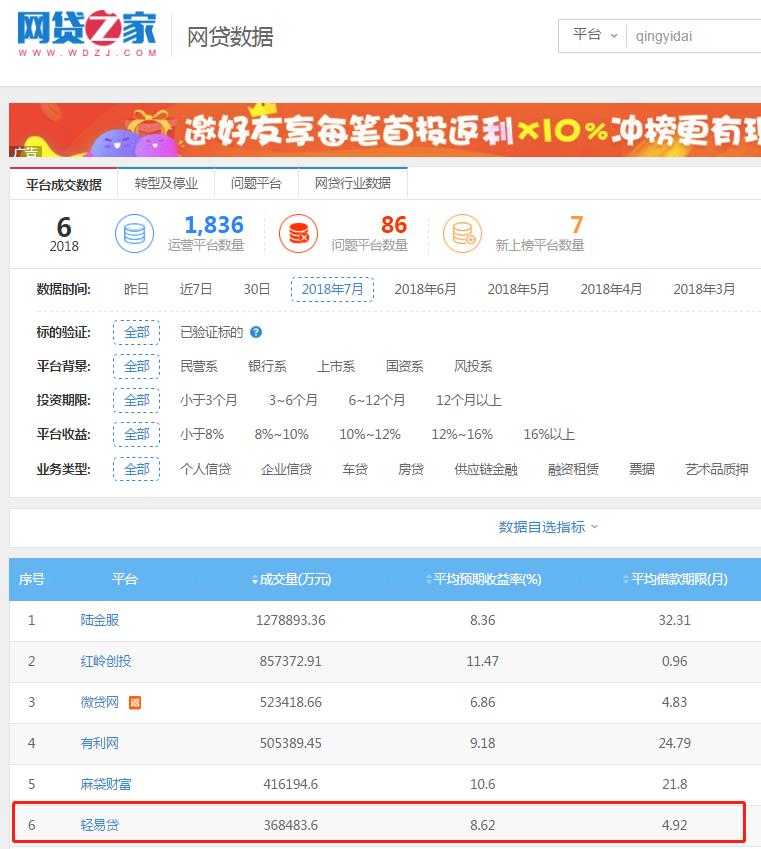Click the 1,836 operating platforms count
Viewport: 761px width, 849px height.
tap(214, 225)
